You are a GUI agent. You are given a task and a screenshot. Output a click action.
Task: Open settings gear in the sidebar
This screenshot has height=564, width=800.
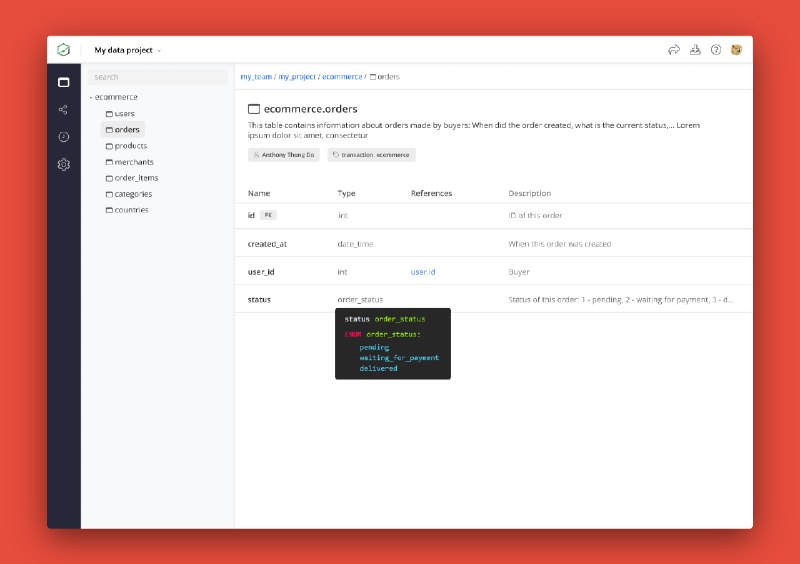pos(64,164)
